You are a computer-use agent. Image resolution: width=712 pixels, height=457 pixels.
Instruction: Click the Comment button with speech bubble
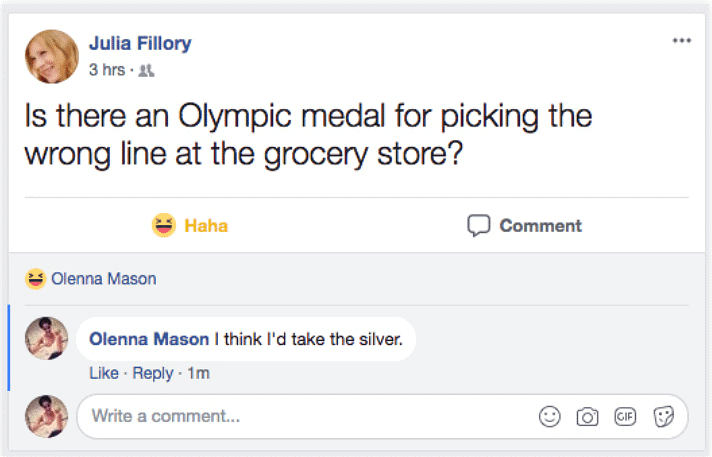[x=525, y=226]
